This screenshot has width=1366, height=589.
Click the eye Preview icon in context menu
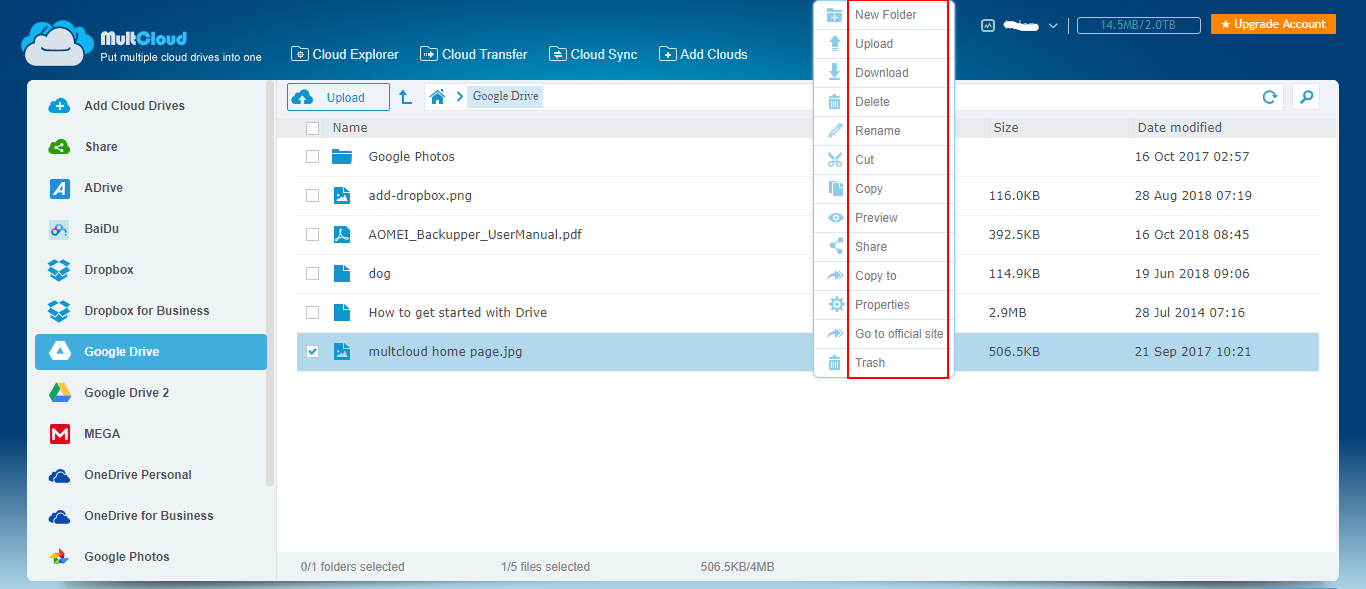[x=835, y=218]
